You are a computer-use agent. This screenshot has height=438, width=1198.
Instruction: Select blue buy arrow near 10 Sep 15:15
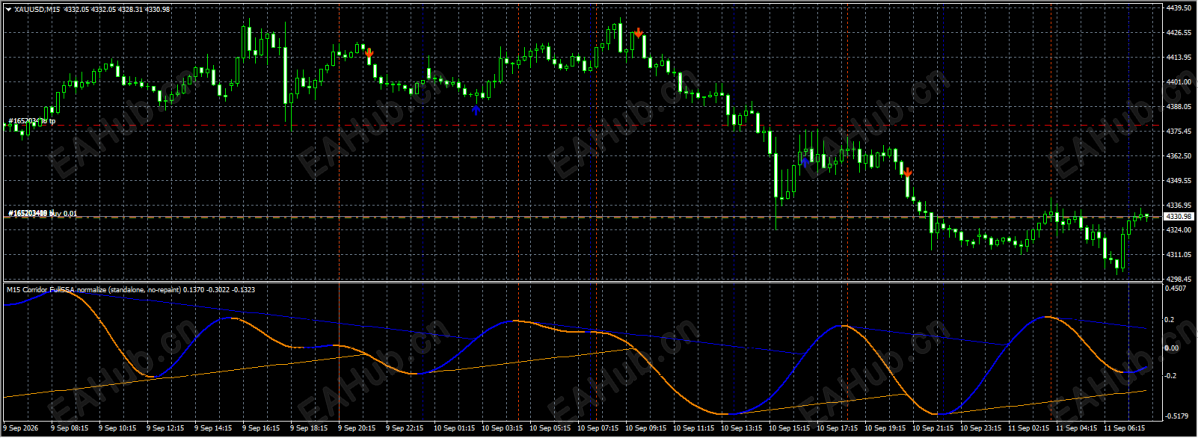[805, 162]
